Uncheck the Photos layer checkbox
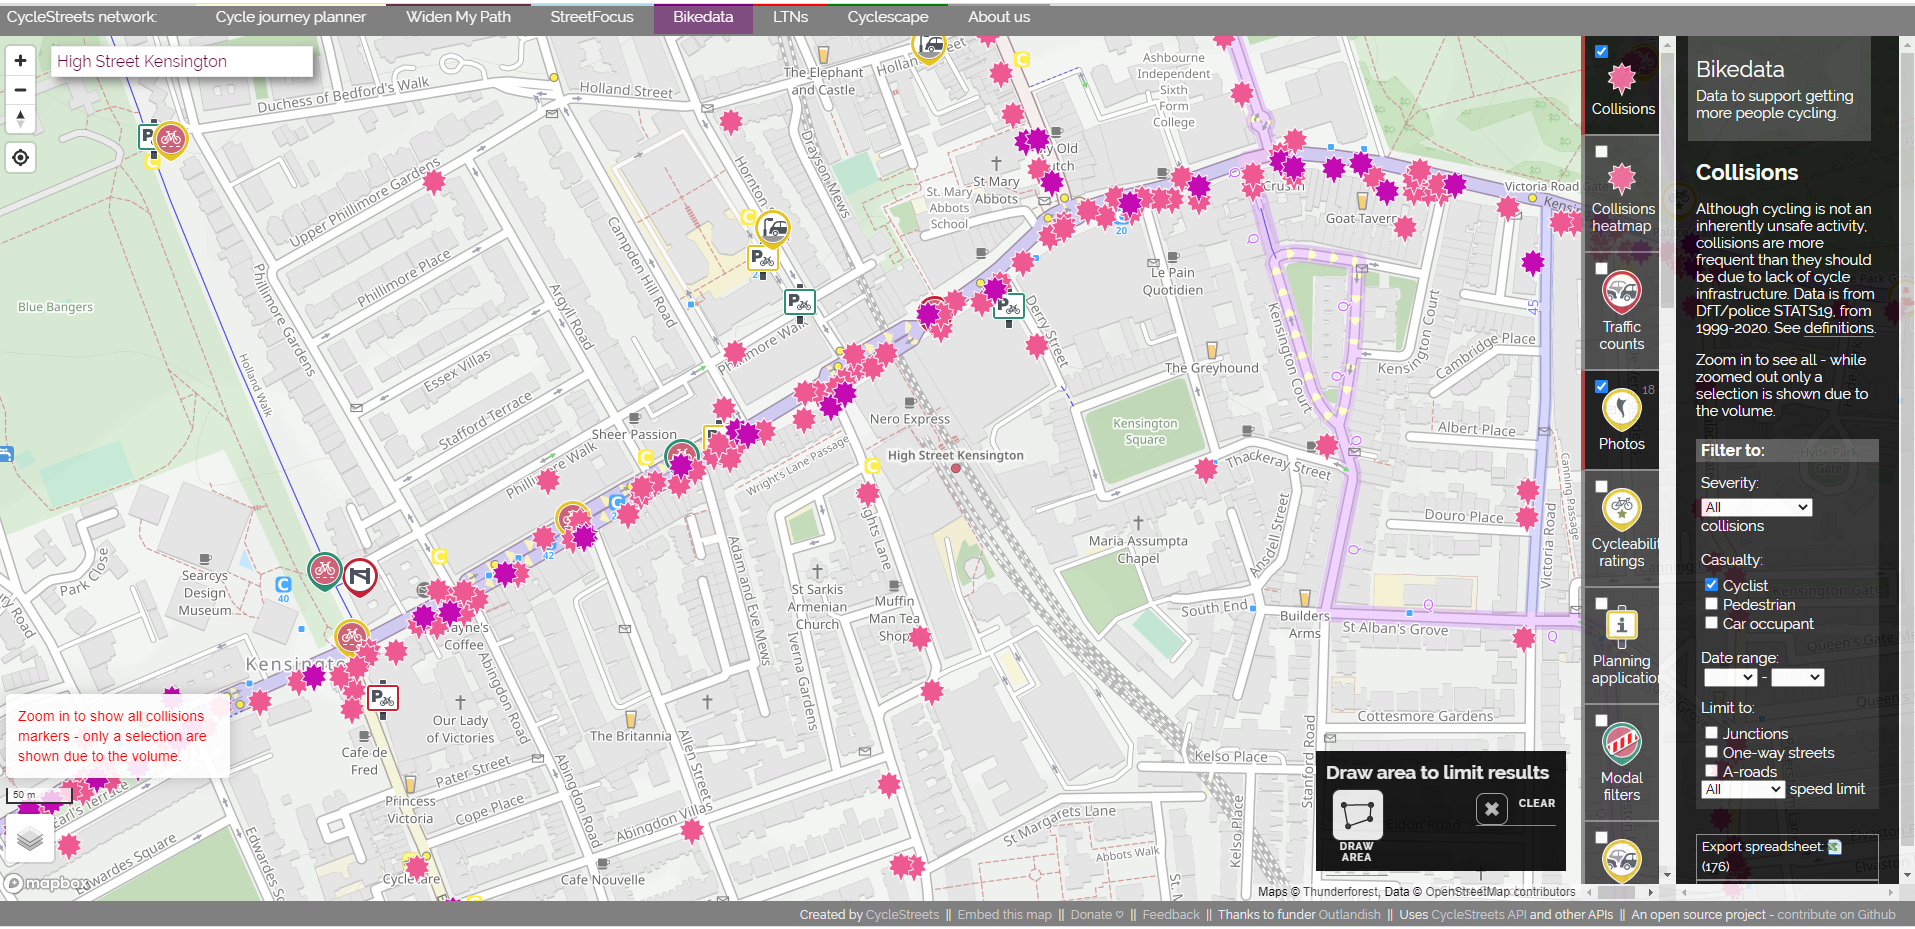This screenshot has width=1915, height=929. tap(1601, 386)
